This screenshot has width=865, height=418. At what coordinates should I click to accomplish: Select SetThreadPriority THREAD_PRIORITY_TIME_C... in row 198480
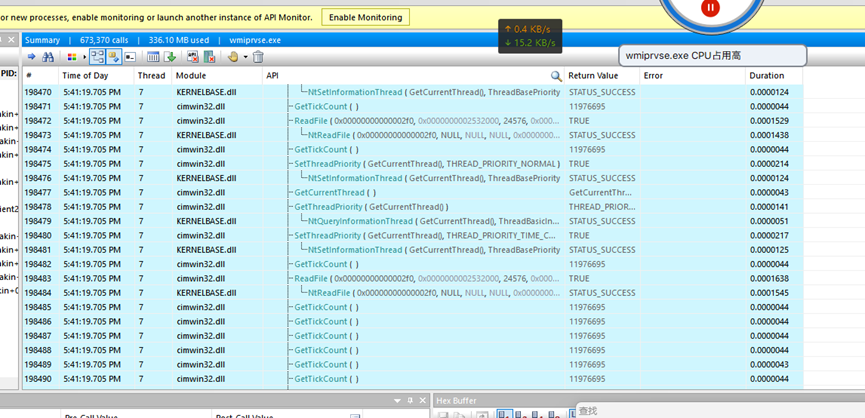[425, 235]
